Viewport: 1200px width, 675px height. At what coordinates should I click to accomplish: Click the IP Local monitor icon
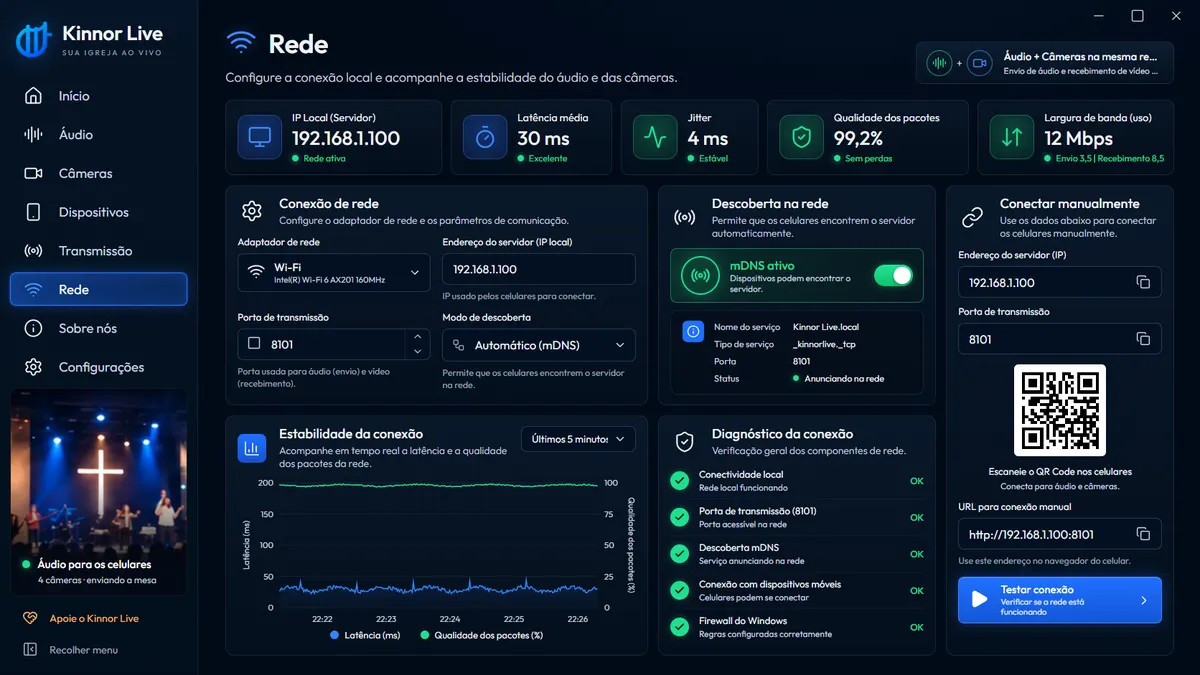pyautogui.click(x=259, y=137)
